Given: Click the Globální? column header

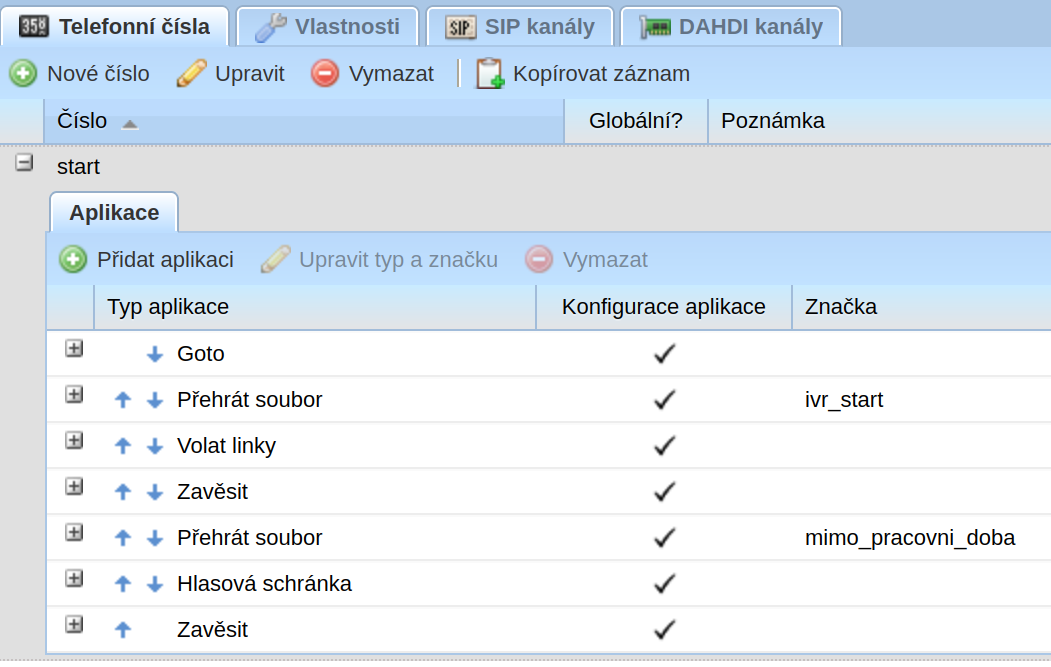Looking at the screenshot, I should (x=636, y=121).
